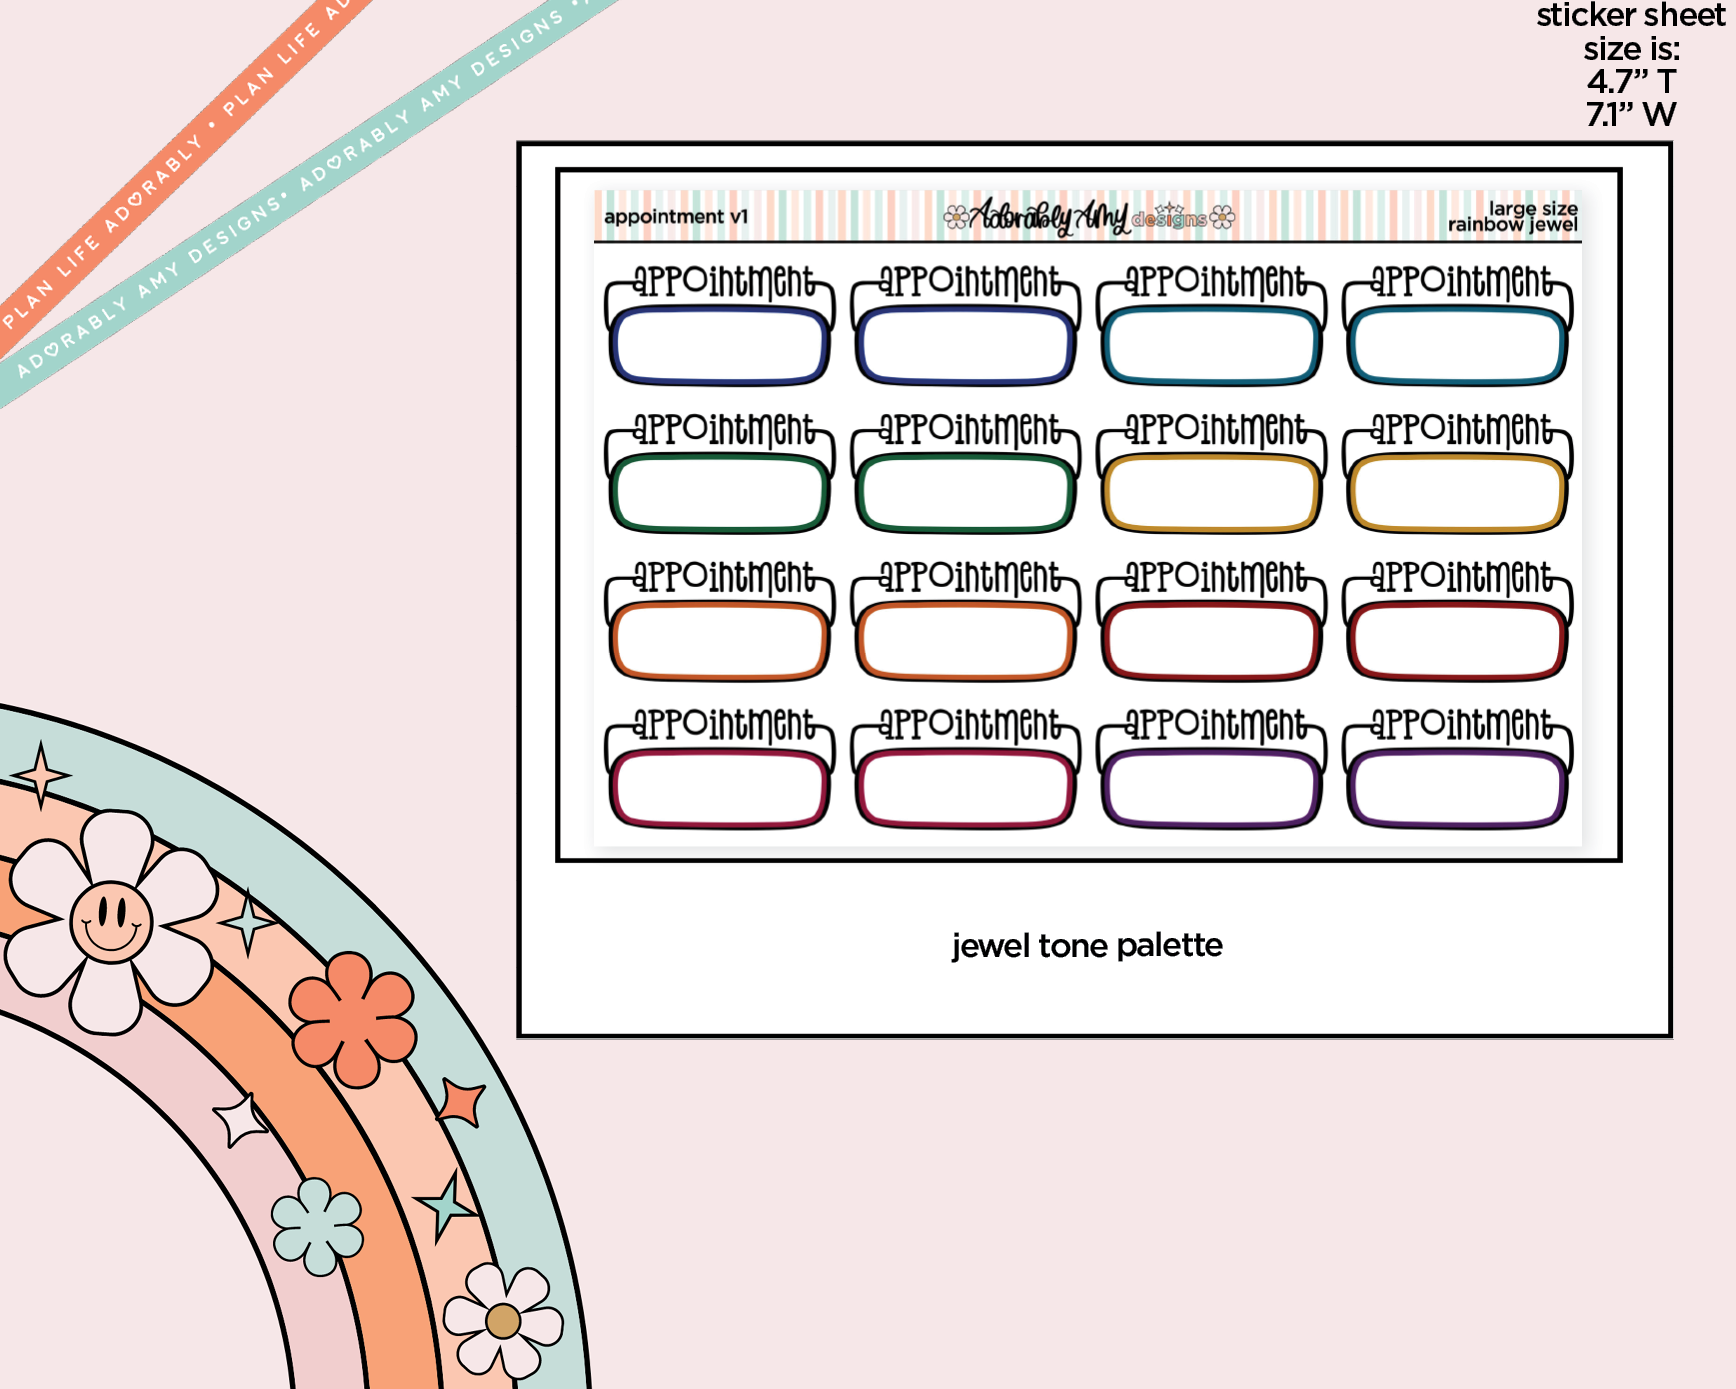Select the peach sparkle on the teal band
This screenshot has width=1736, height=1389.
(x=40, y=775)
